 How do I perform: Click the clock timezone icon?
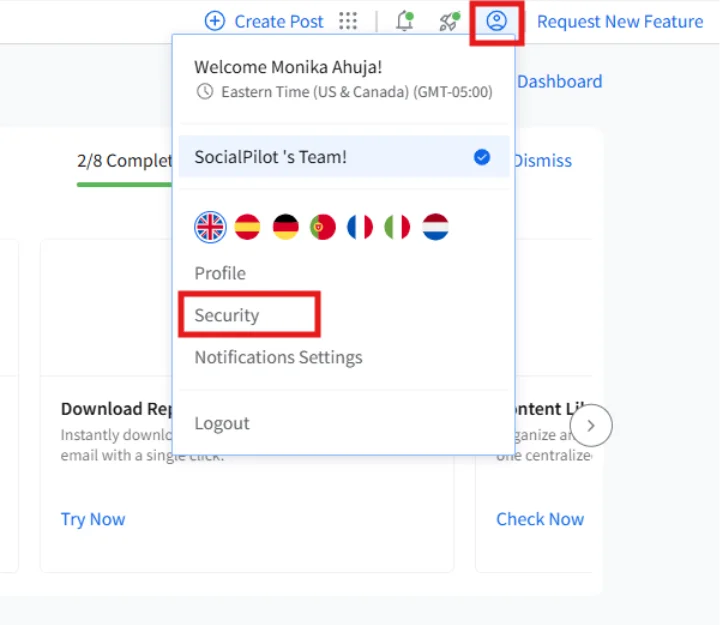click(x=205, y=92)
